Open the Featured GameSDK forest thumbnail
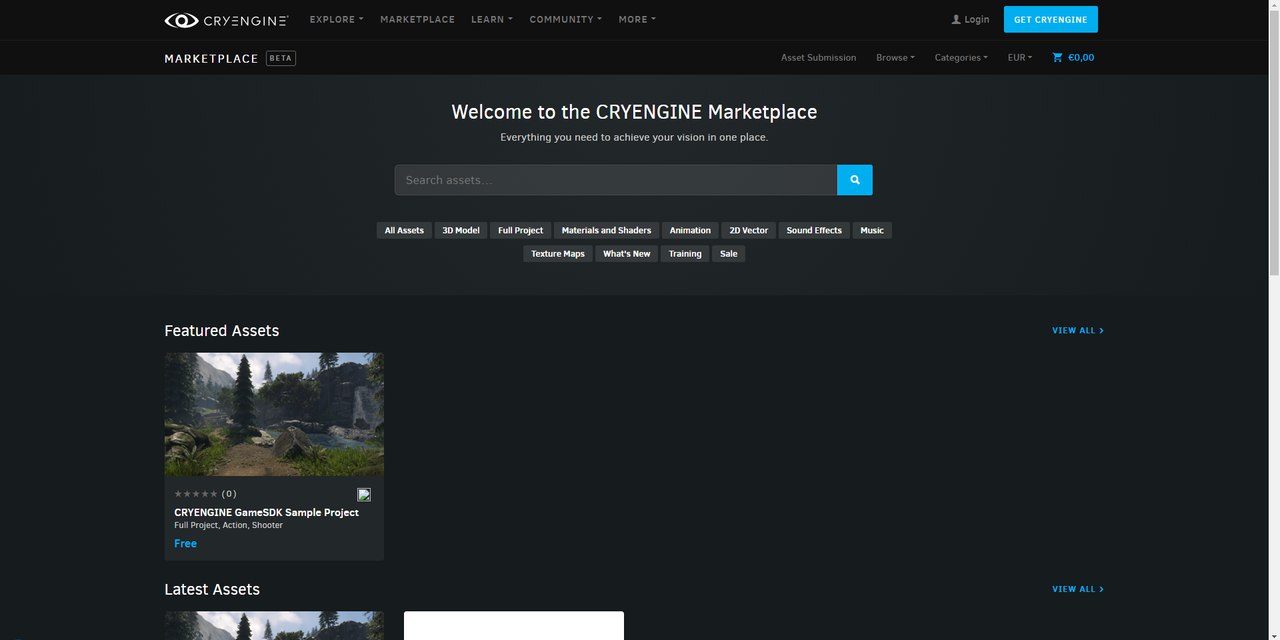 274,414
